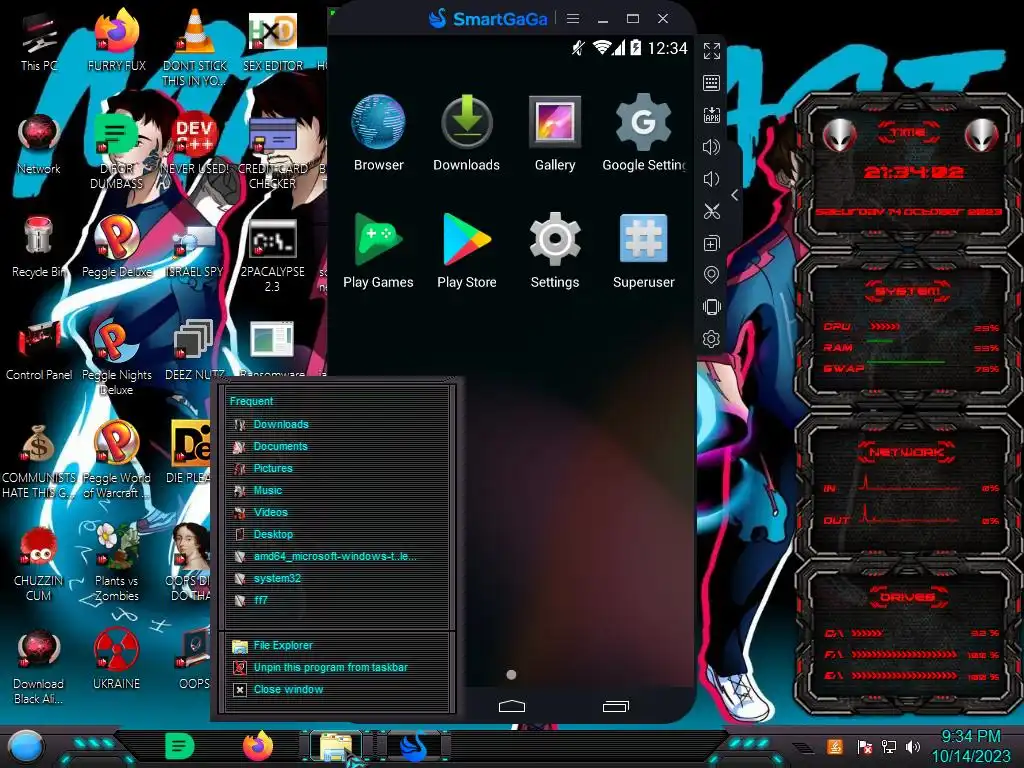Click SmartGaGa shake device icon
Image resolution: width=1024 pixels, height=768 pixels.
[712, 307]
